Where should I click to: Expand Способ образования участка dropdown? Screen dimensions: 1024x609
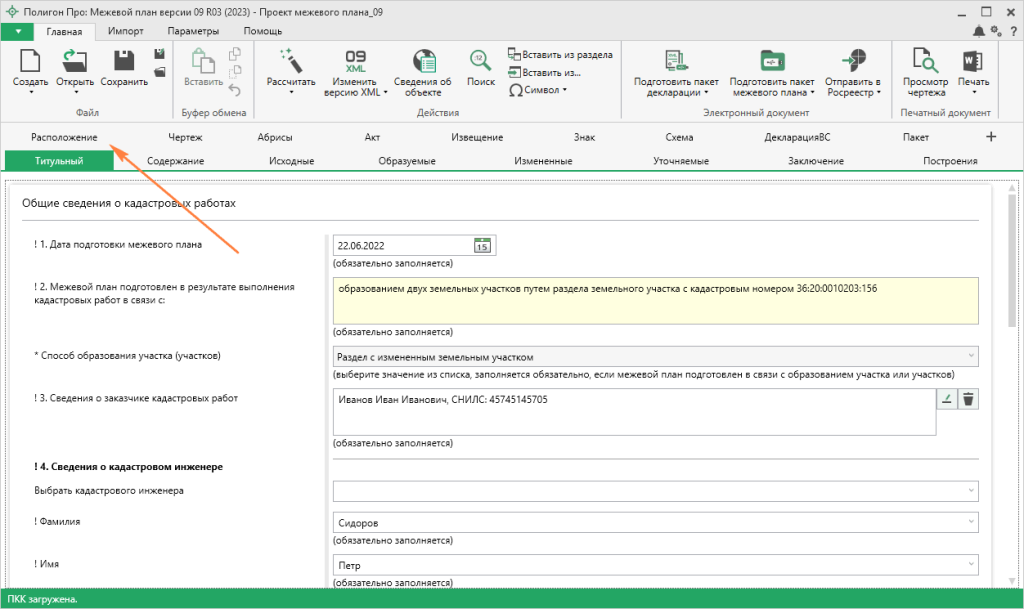pos(969,357)
